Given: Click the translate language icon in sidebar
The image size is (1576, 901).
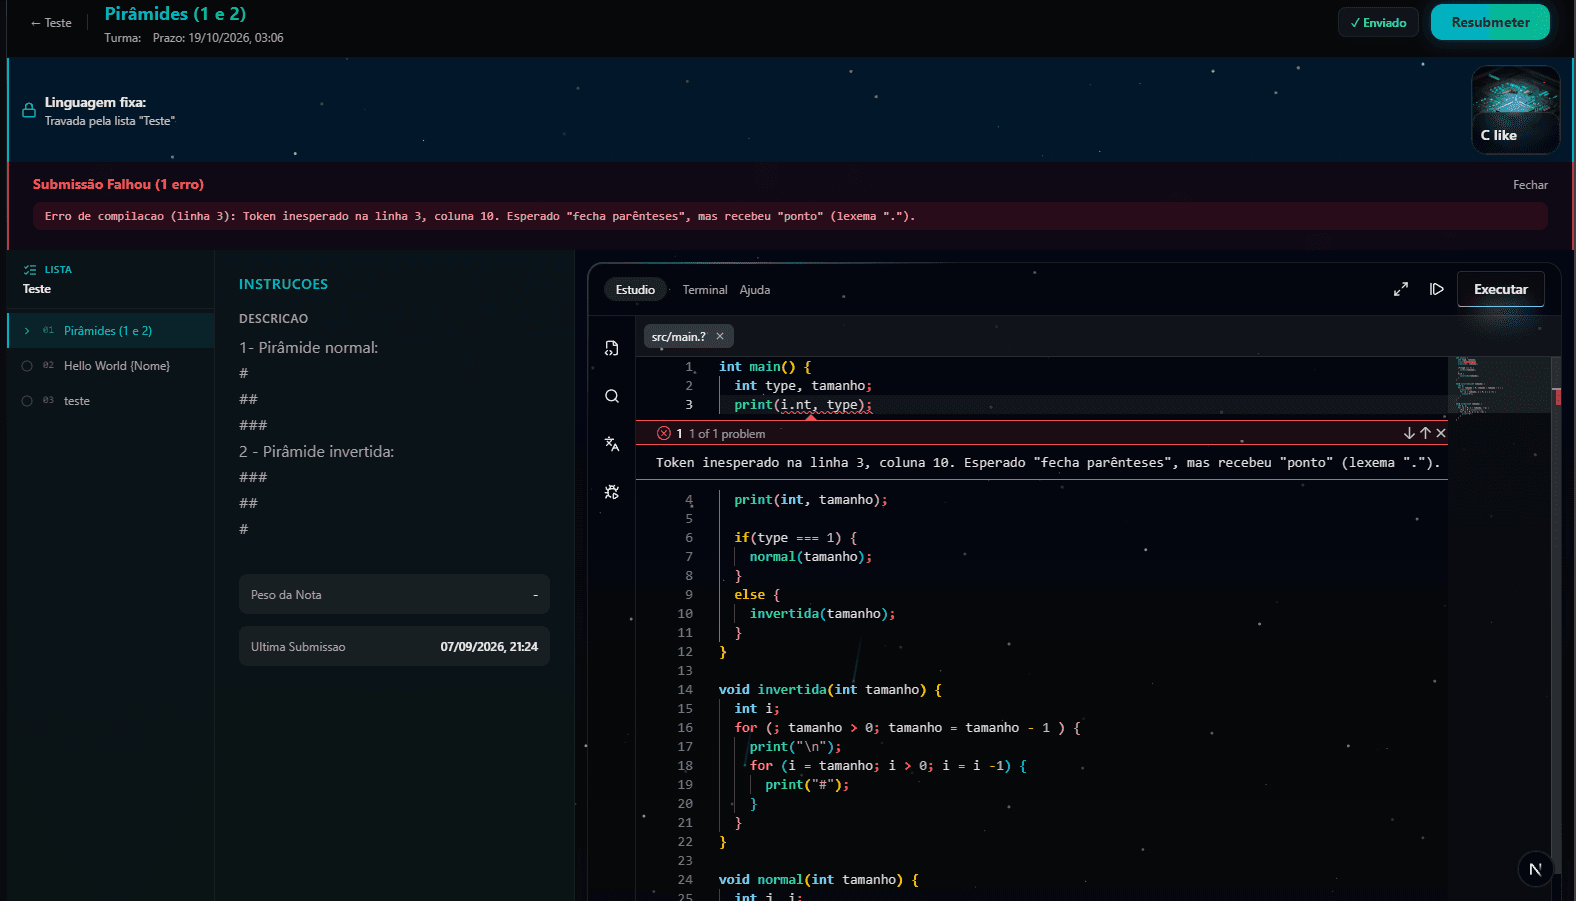Looking at the screenshot, I should [x=612, y=444].
